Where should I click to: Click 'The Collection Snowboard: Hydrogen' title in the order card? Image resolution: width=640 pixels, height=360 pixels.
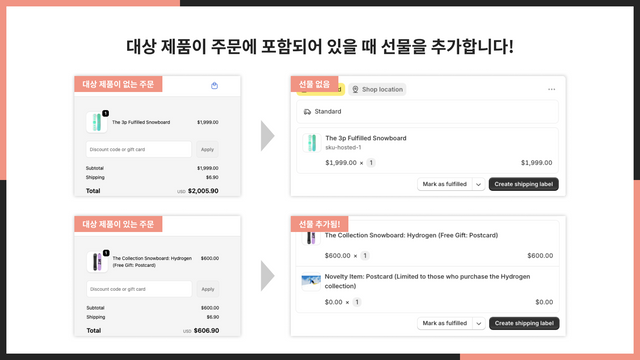tap(411, 235)
